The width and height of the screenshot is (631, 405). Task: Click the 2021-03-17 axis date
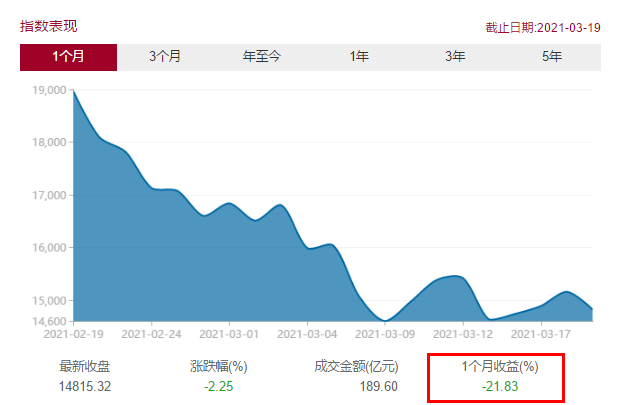tap(541, 335)
